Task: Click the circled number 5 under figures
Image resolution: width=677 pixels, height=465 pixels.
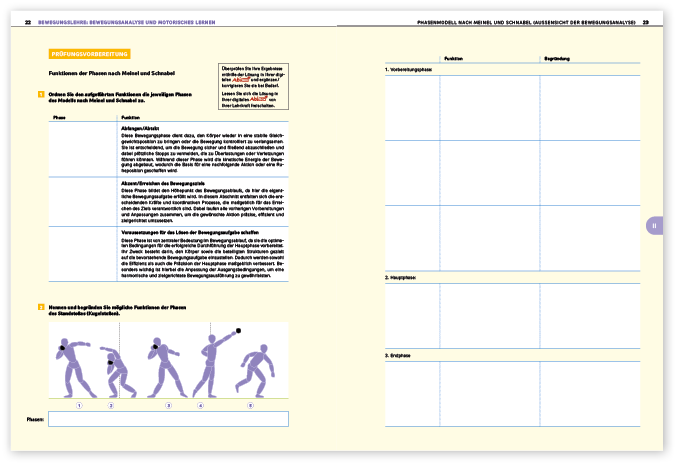Action: 250,405
